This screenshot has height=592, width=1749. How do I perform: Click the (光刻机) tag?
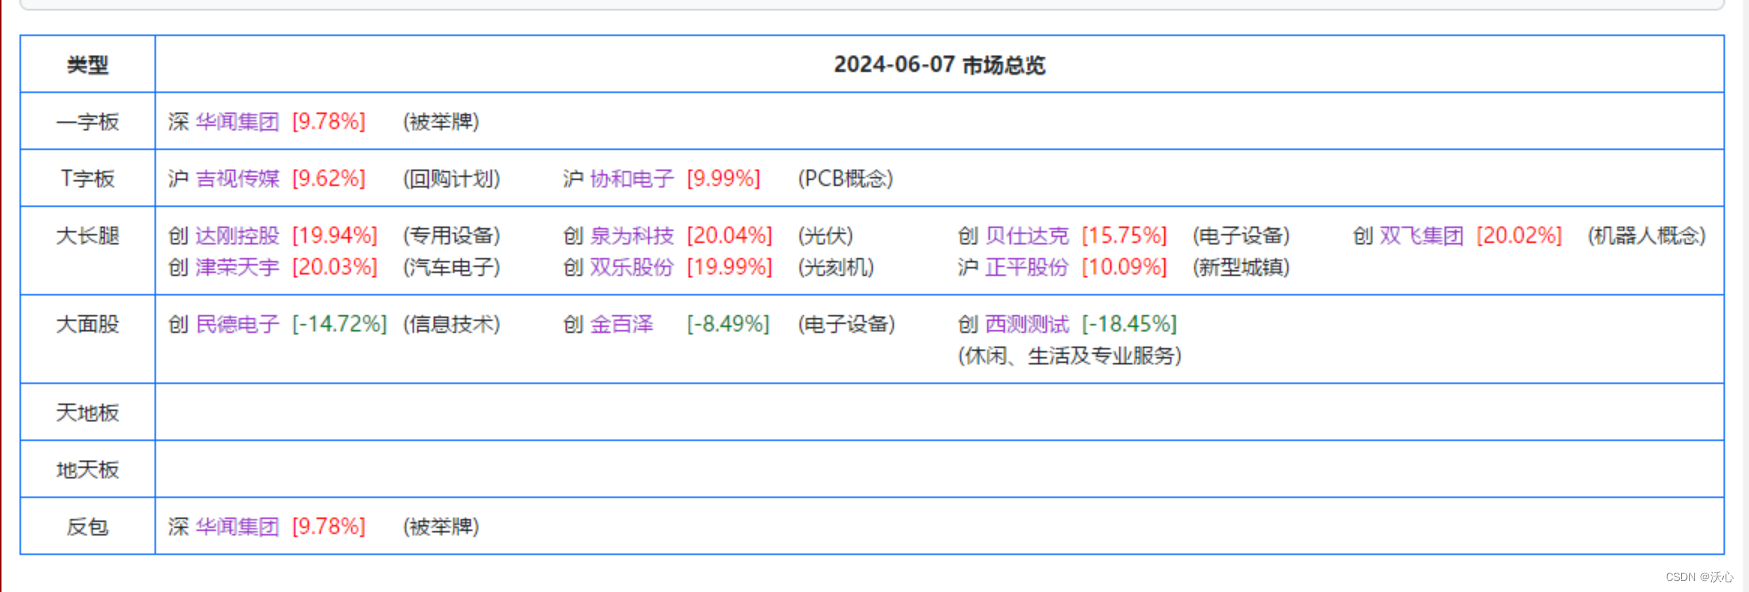[x=836, y=268]
